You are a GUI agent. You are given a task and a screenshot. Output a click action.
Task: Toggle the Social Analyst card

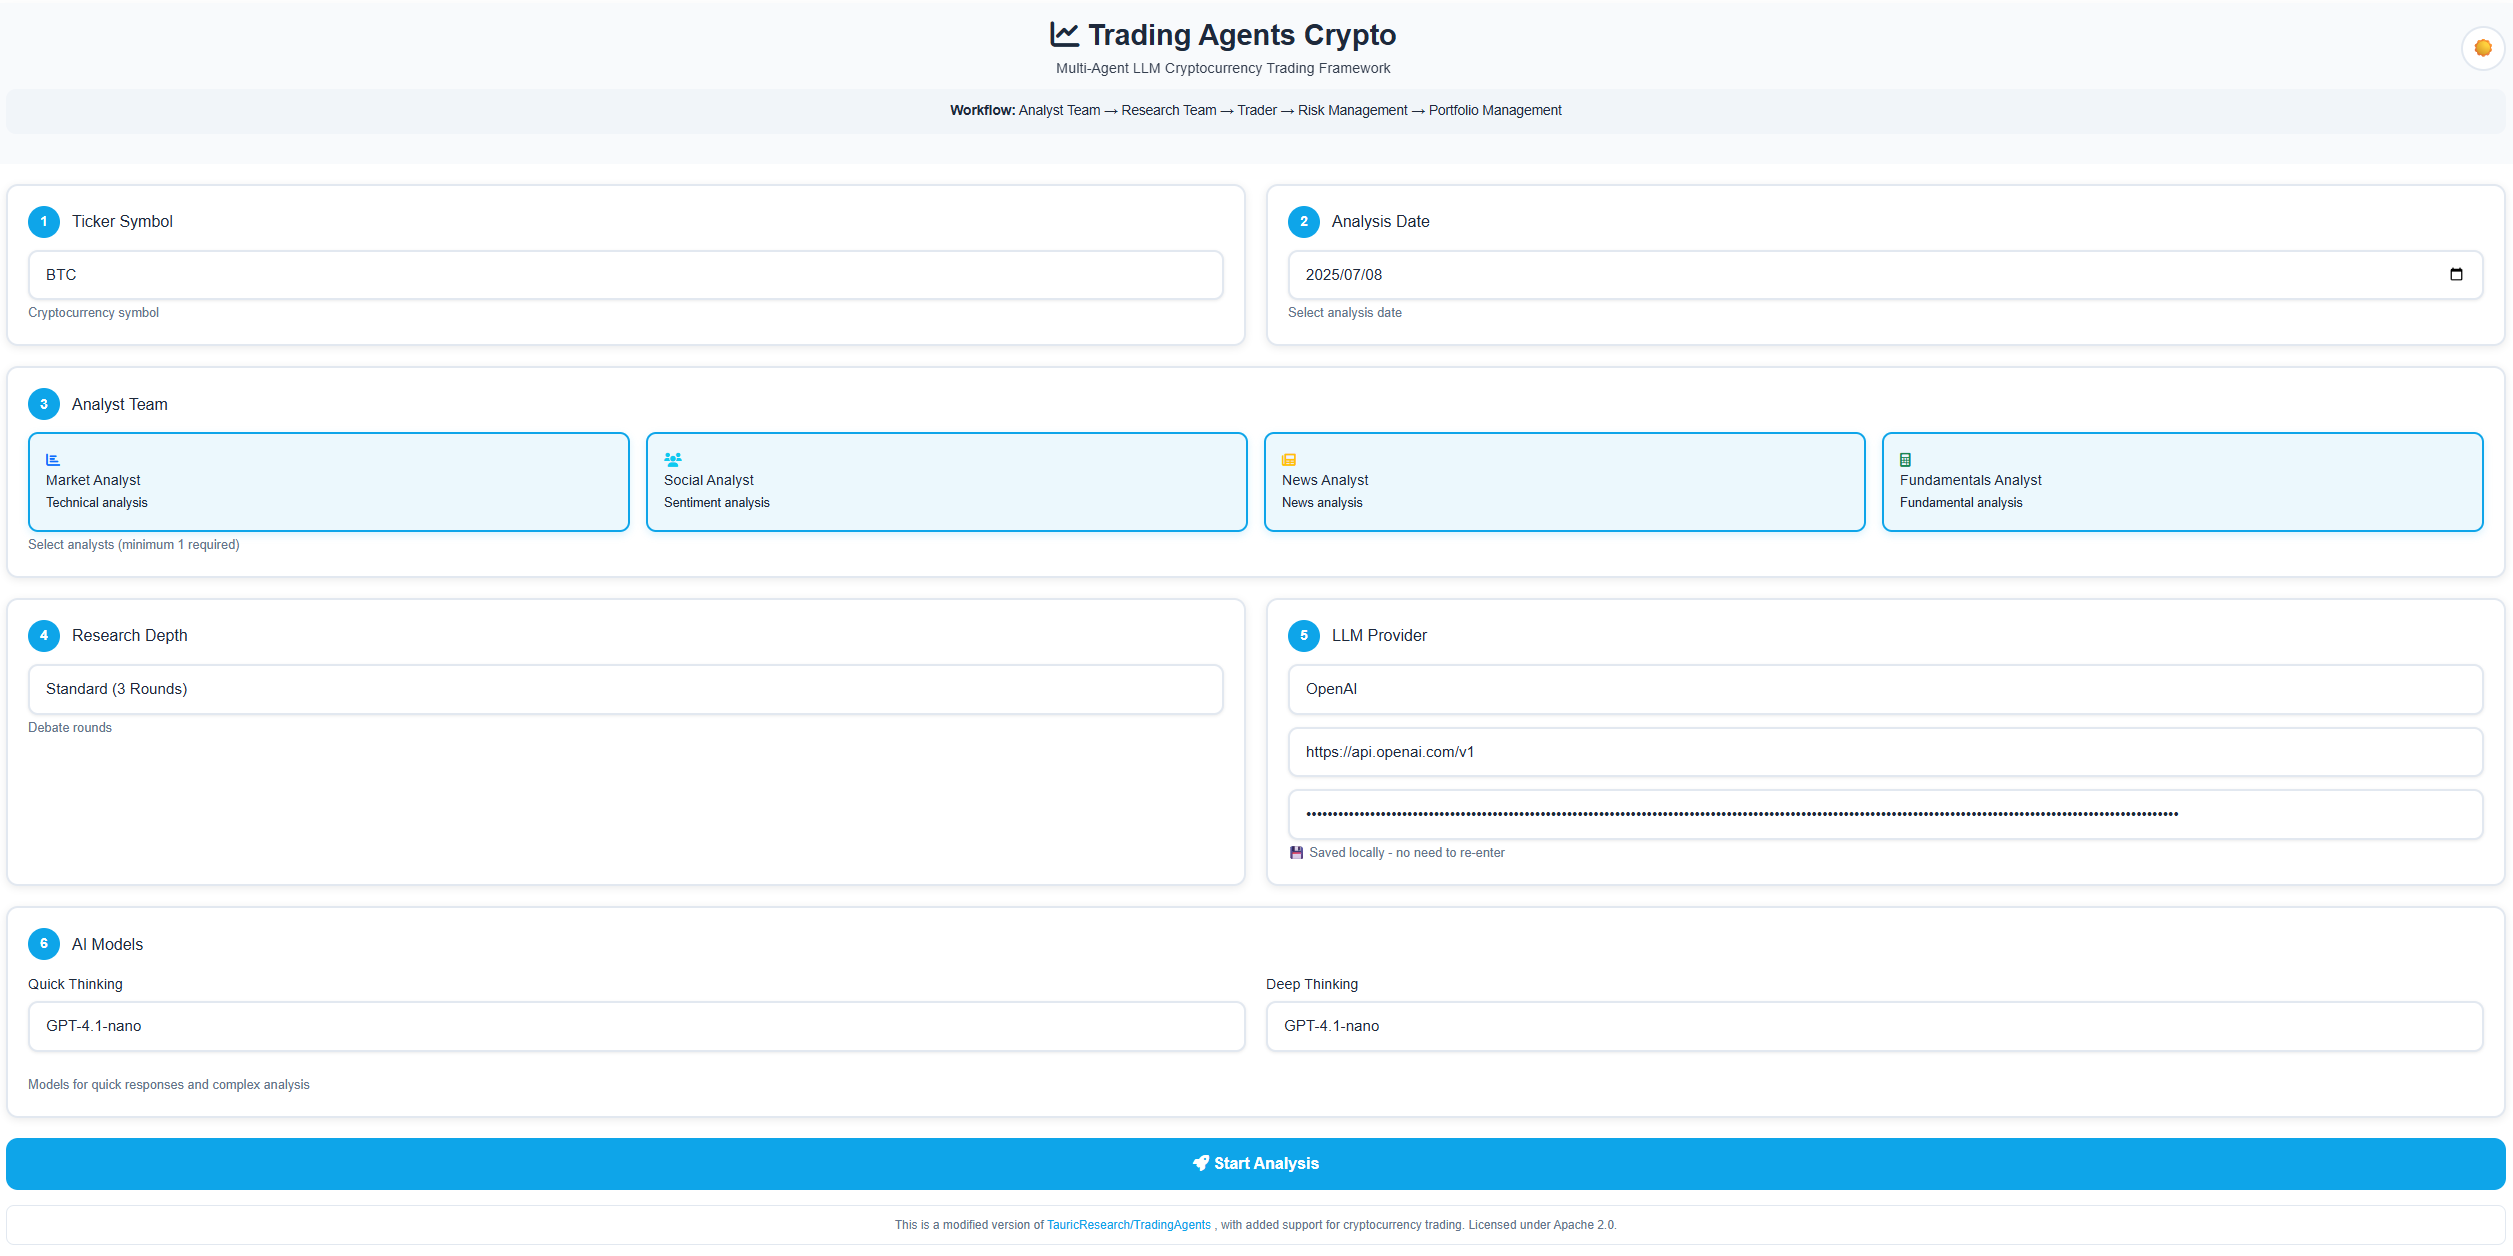coord(947,482)
